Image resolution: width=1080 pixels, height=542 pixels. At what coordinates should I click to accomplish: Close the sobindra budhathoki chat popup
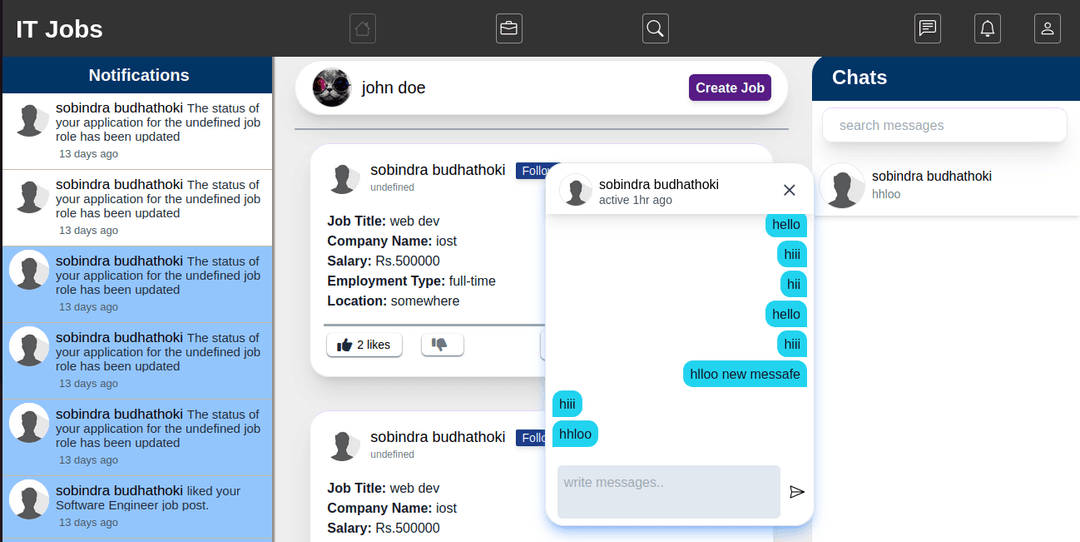[789, 190]
